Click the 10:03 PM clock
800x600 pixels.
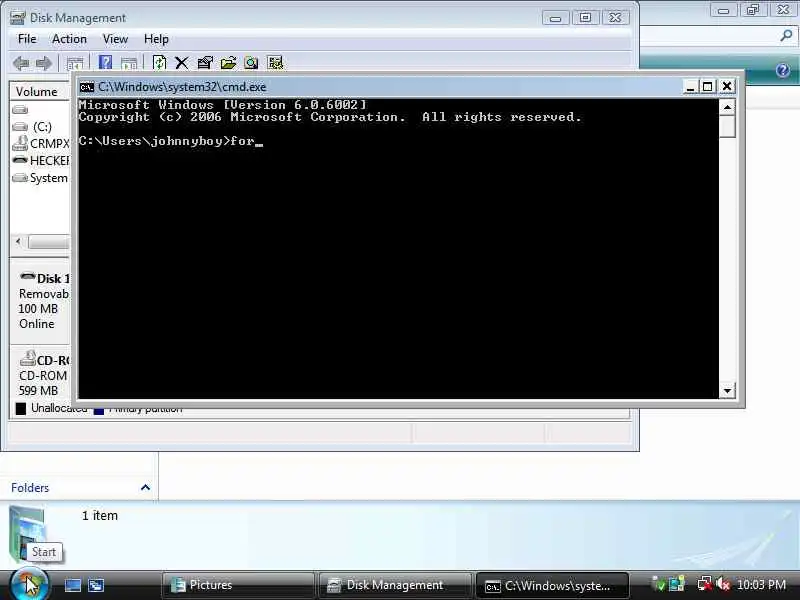click(x=761, y=584)
